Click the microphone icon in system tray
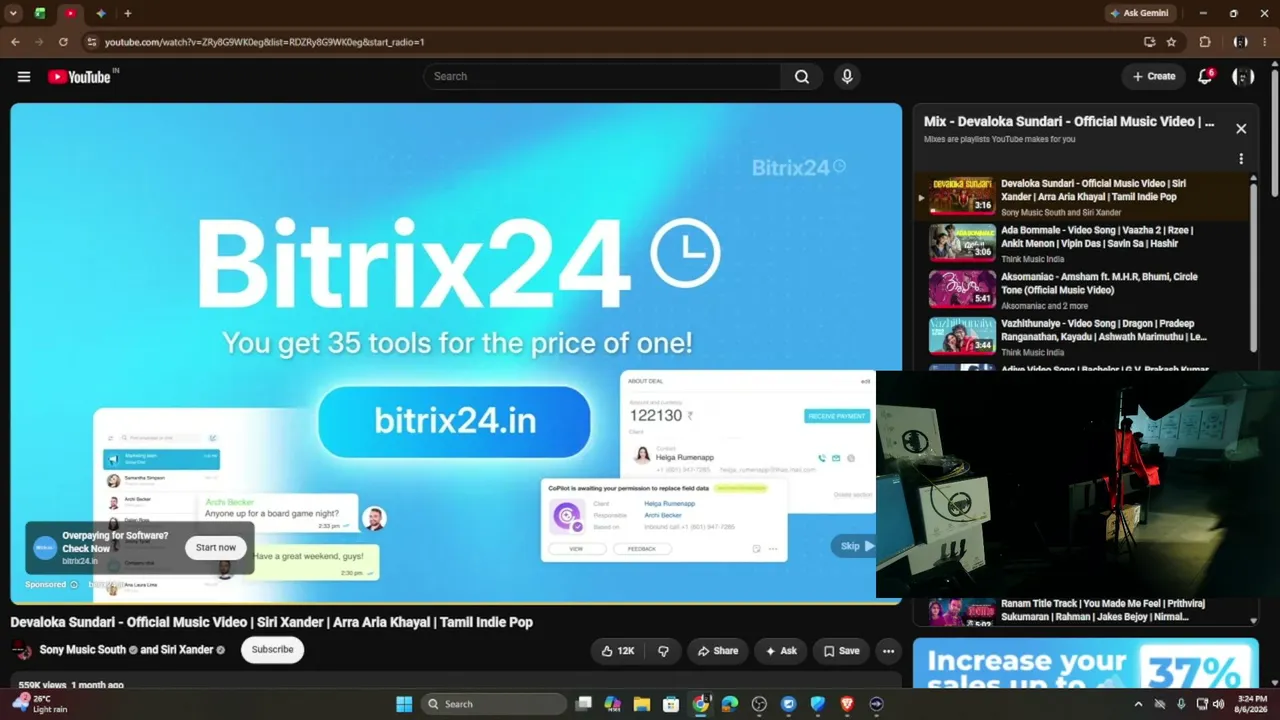The image size is (1280, 720). pos(1181,704)
